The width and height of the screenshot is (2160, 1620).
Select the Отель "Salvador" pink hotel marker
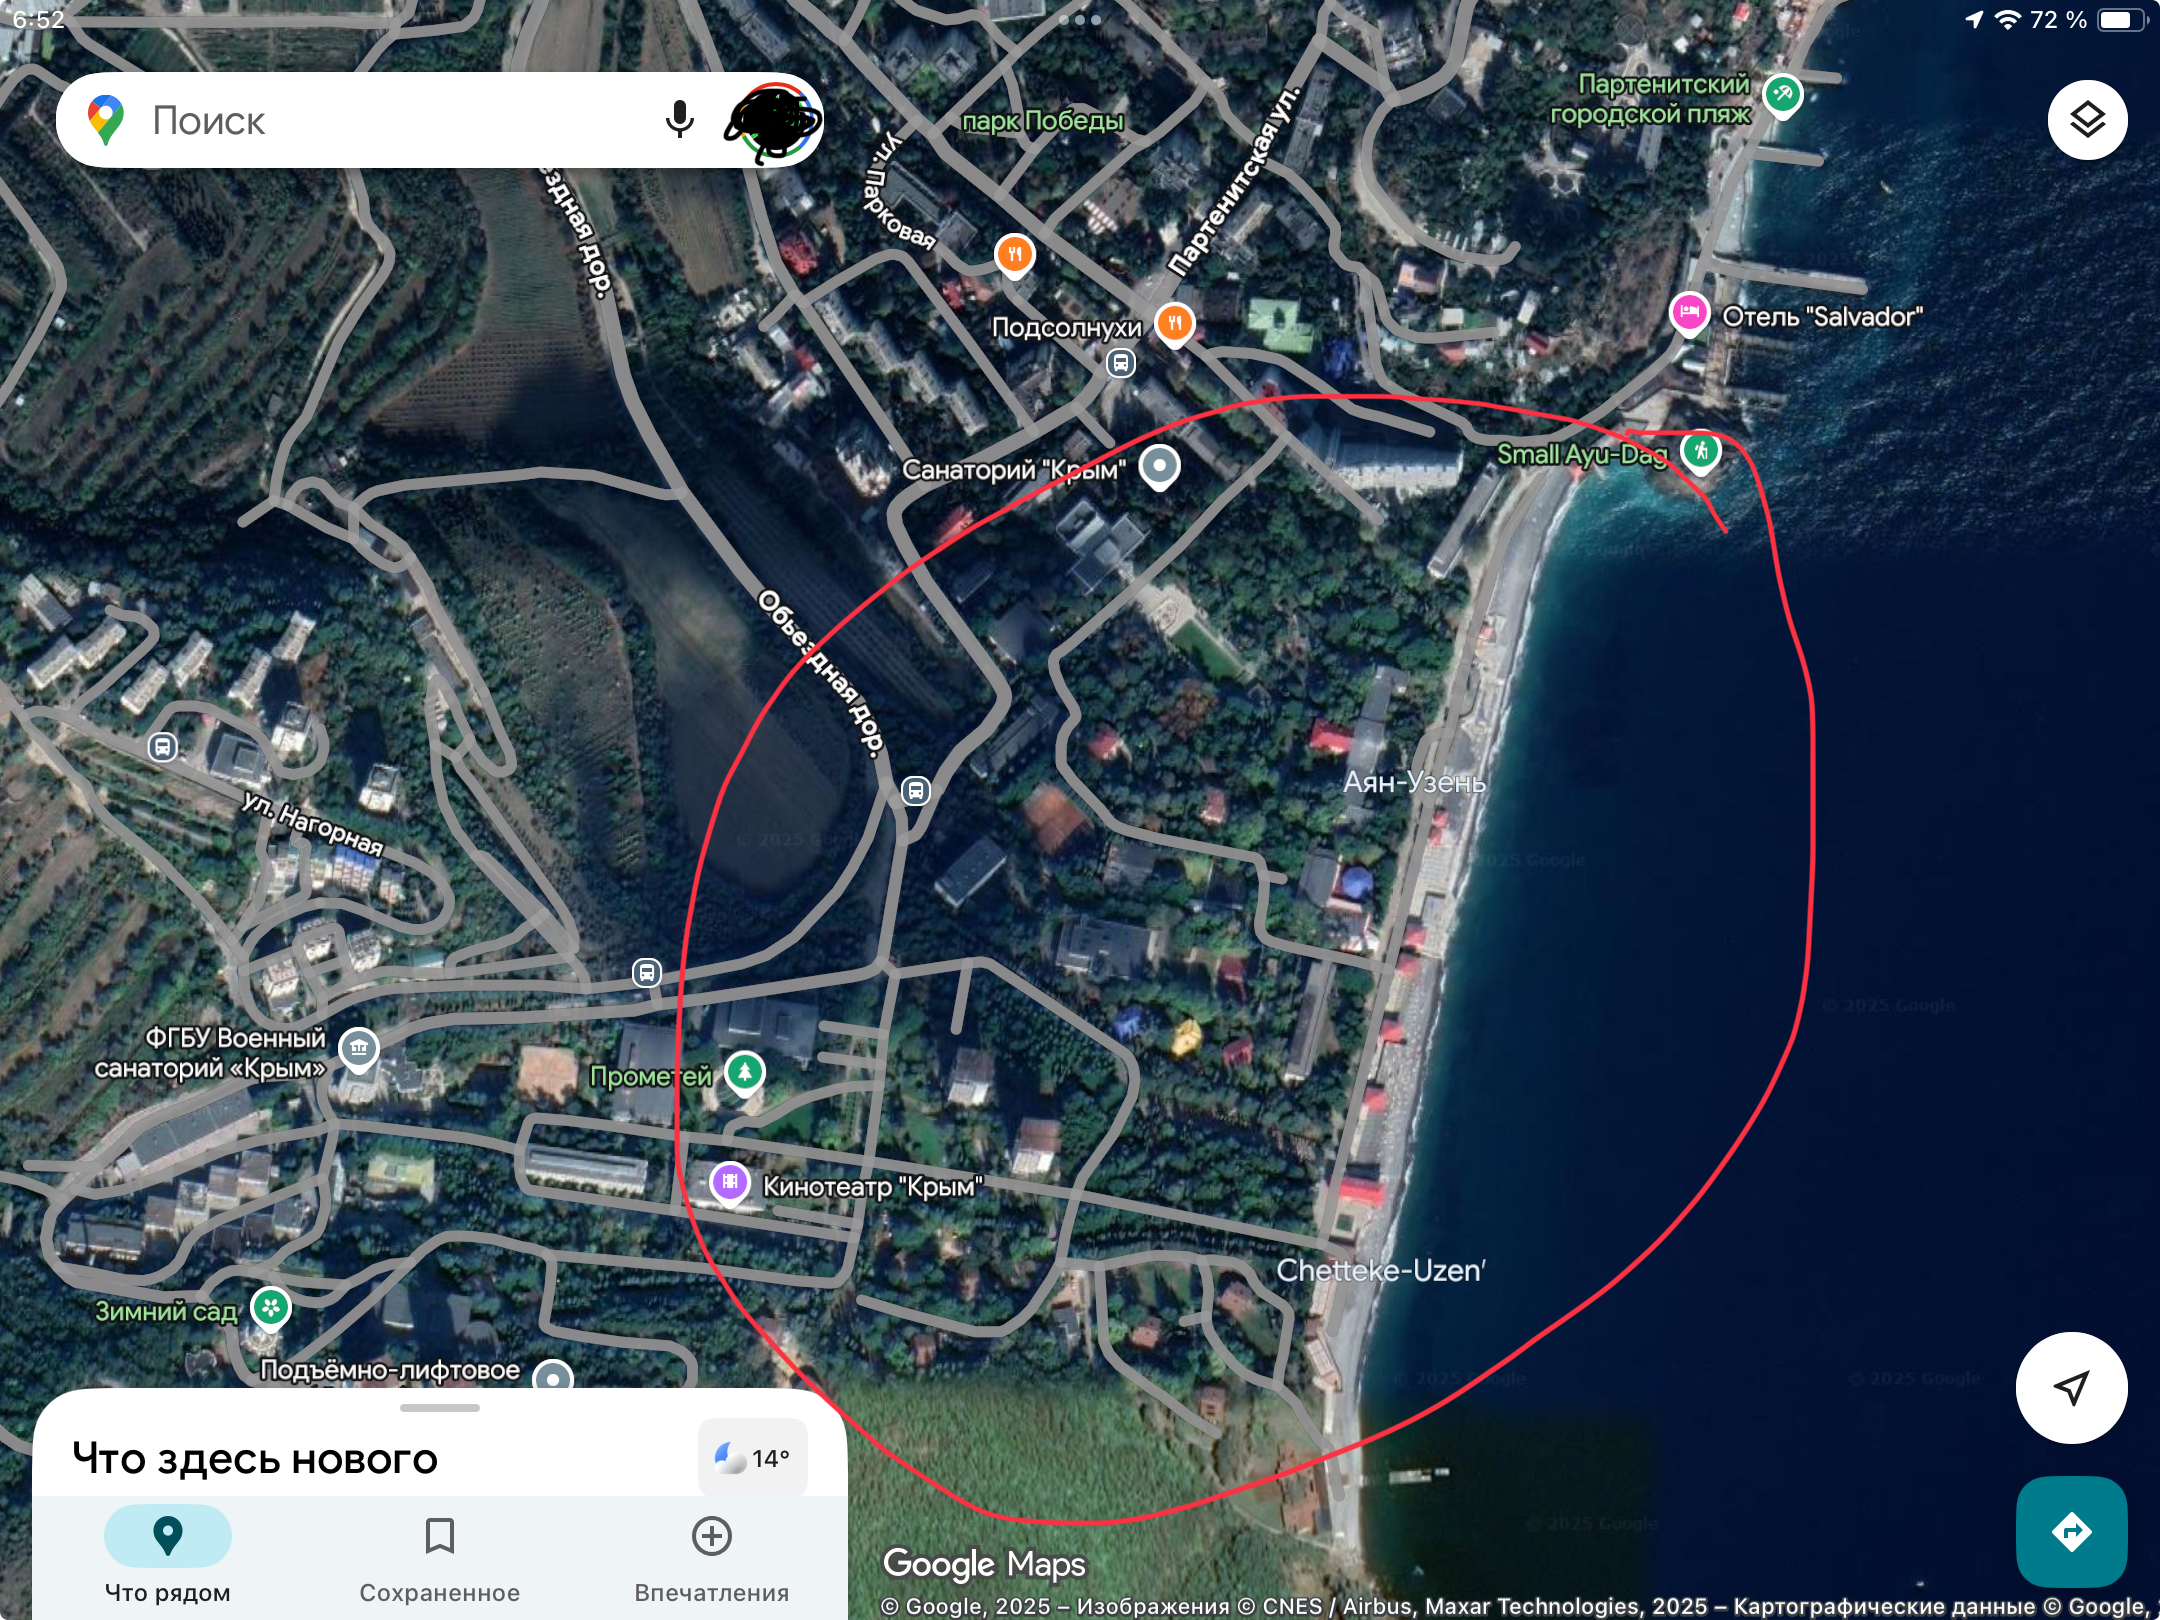click(1689, 314)
